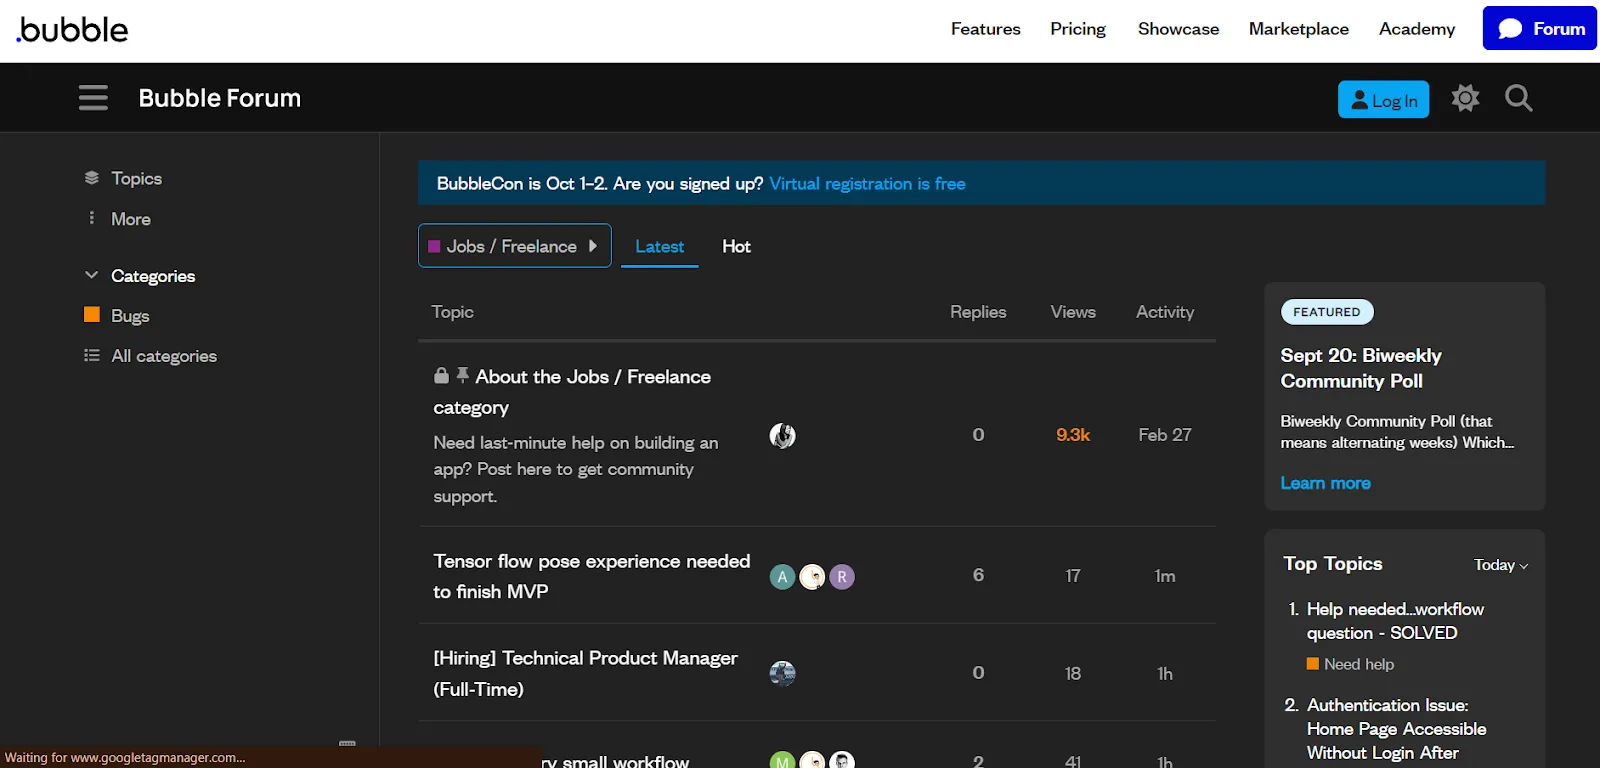This screenshot has height=768, width=1600.
Task: Click the Bubble logo
Action: (72, 29)
